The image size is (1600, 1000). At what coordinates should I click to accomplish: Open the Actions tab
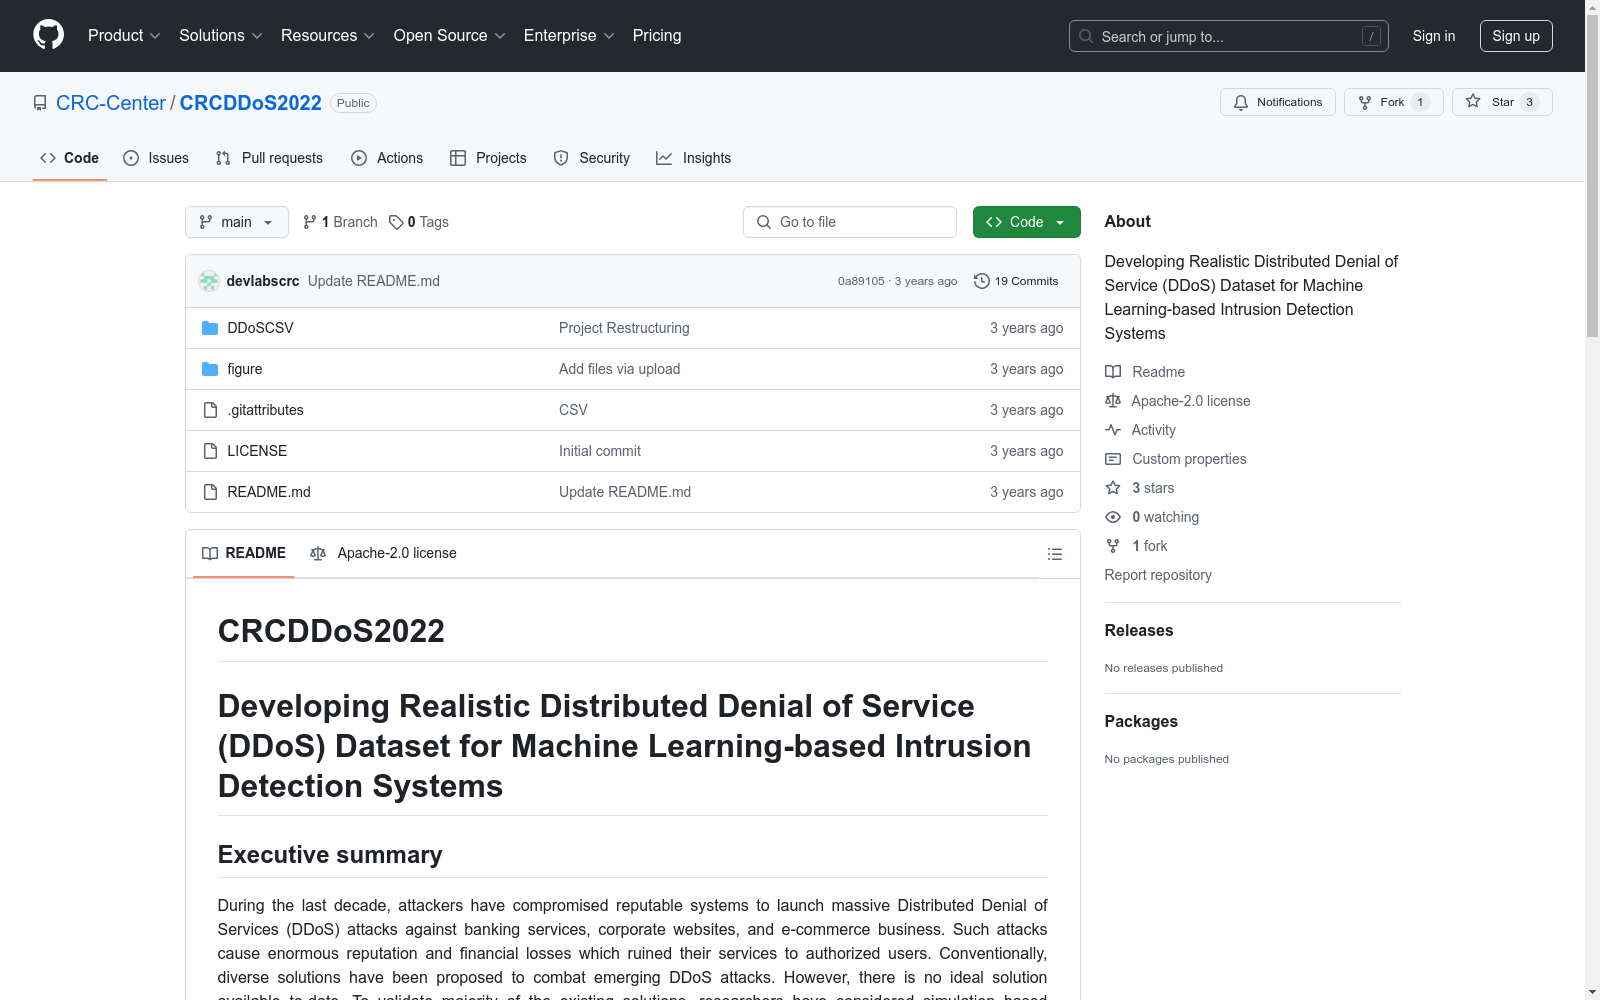387,158
